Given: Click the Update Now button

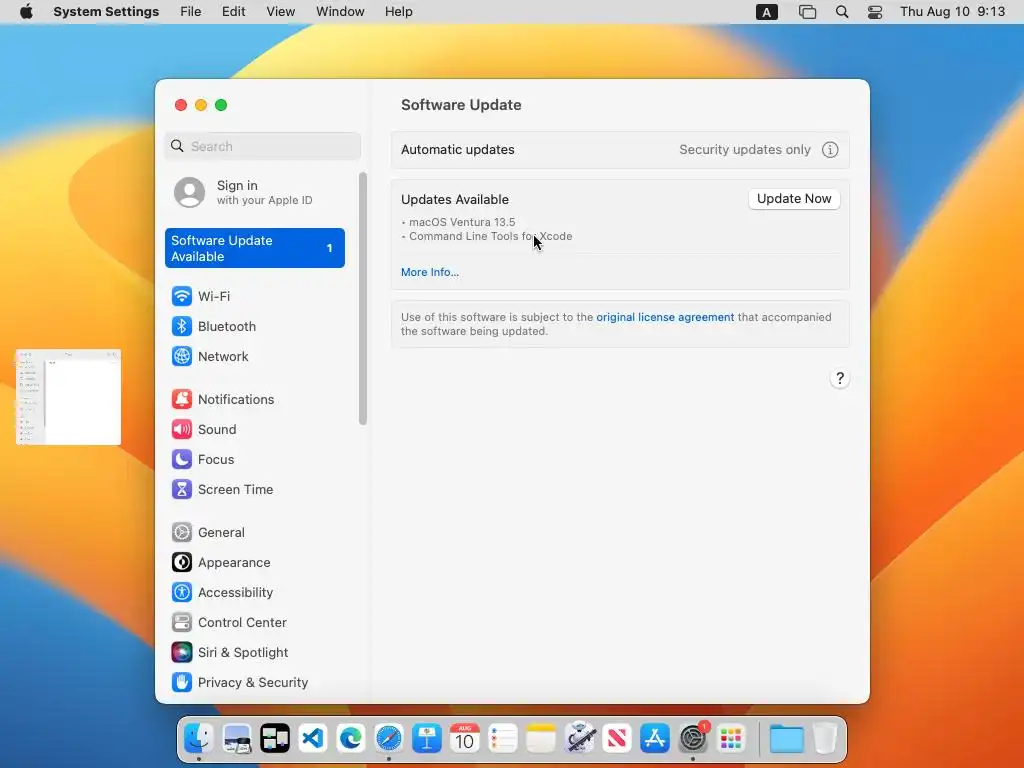Looking at the screenshot, I should (x=794, y=199).
